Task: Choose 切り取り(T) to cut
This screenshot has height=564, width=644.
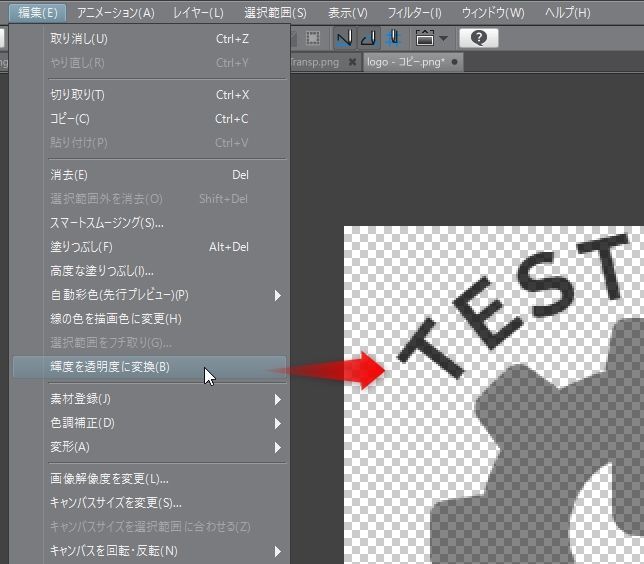Action: click(150, 94)
